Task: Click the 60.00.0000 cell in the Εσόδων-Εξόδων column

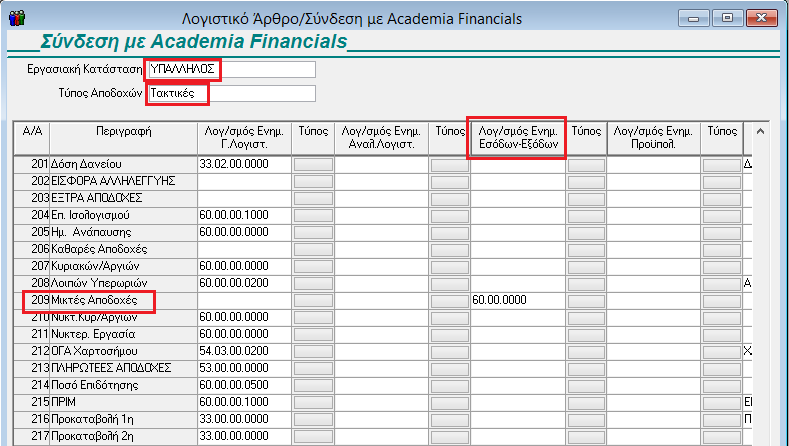Action: [x=518, y=300]
